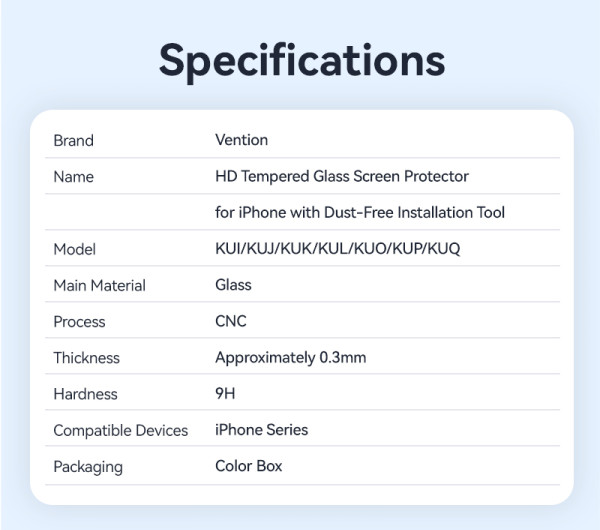This screenshot has width=600, height=530.
Task: Click the Brand label
Action: click(73, 141)
